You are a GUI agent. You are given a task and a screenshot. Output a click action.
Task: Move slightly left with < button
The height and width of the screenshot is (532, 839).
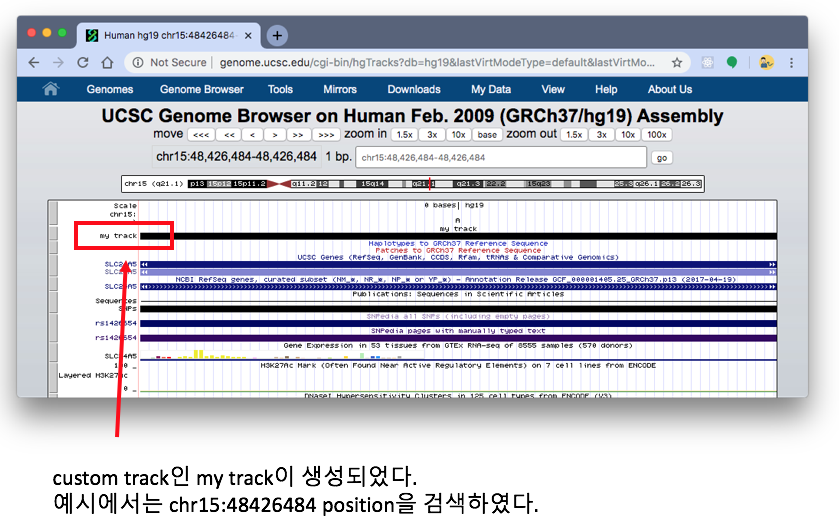point(252,135)
